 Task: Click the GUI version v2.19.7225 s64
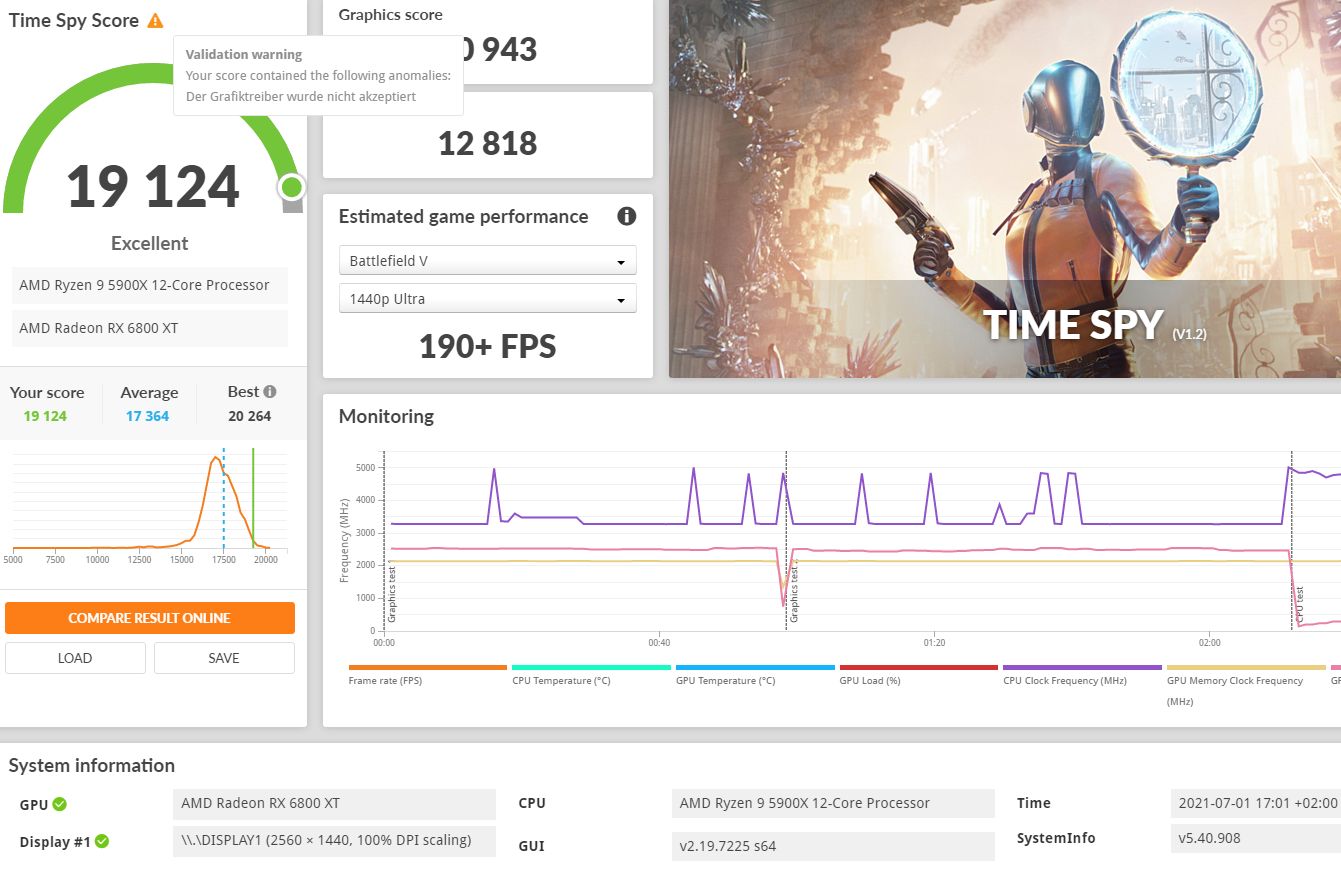(x=833, y=846)
